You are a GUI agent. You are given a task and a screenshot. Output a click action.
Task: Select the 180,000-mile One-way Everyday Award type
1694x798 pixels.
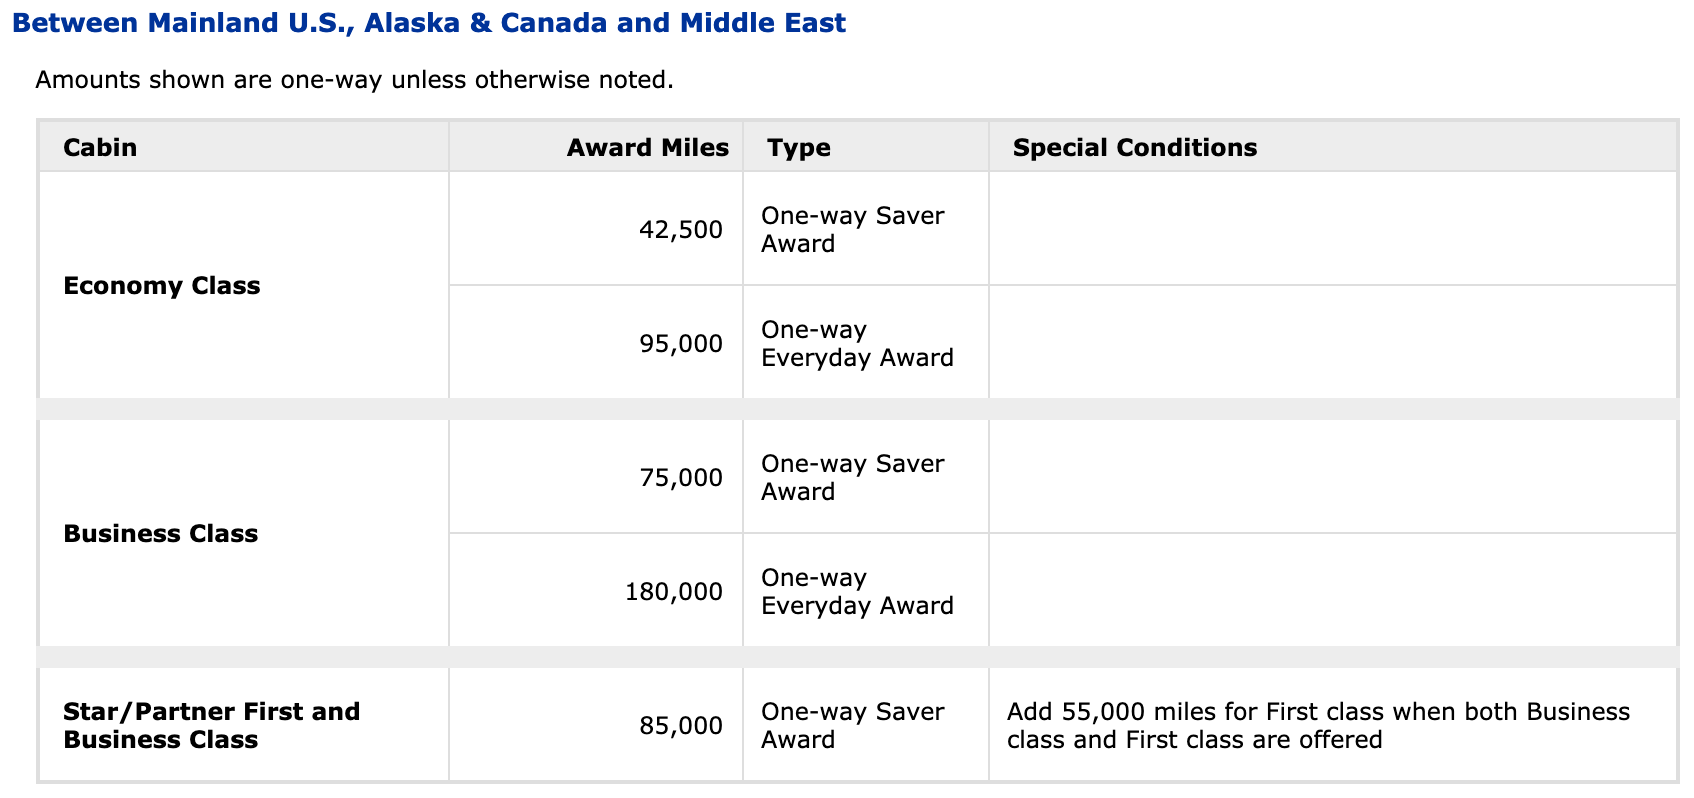click(x=857, y=592)
